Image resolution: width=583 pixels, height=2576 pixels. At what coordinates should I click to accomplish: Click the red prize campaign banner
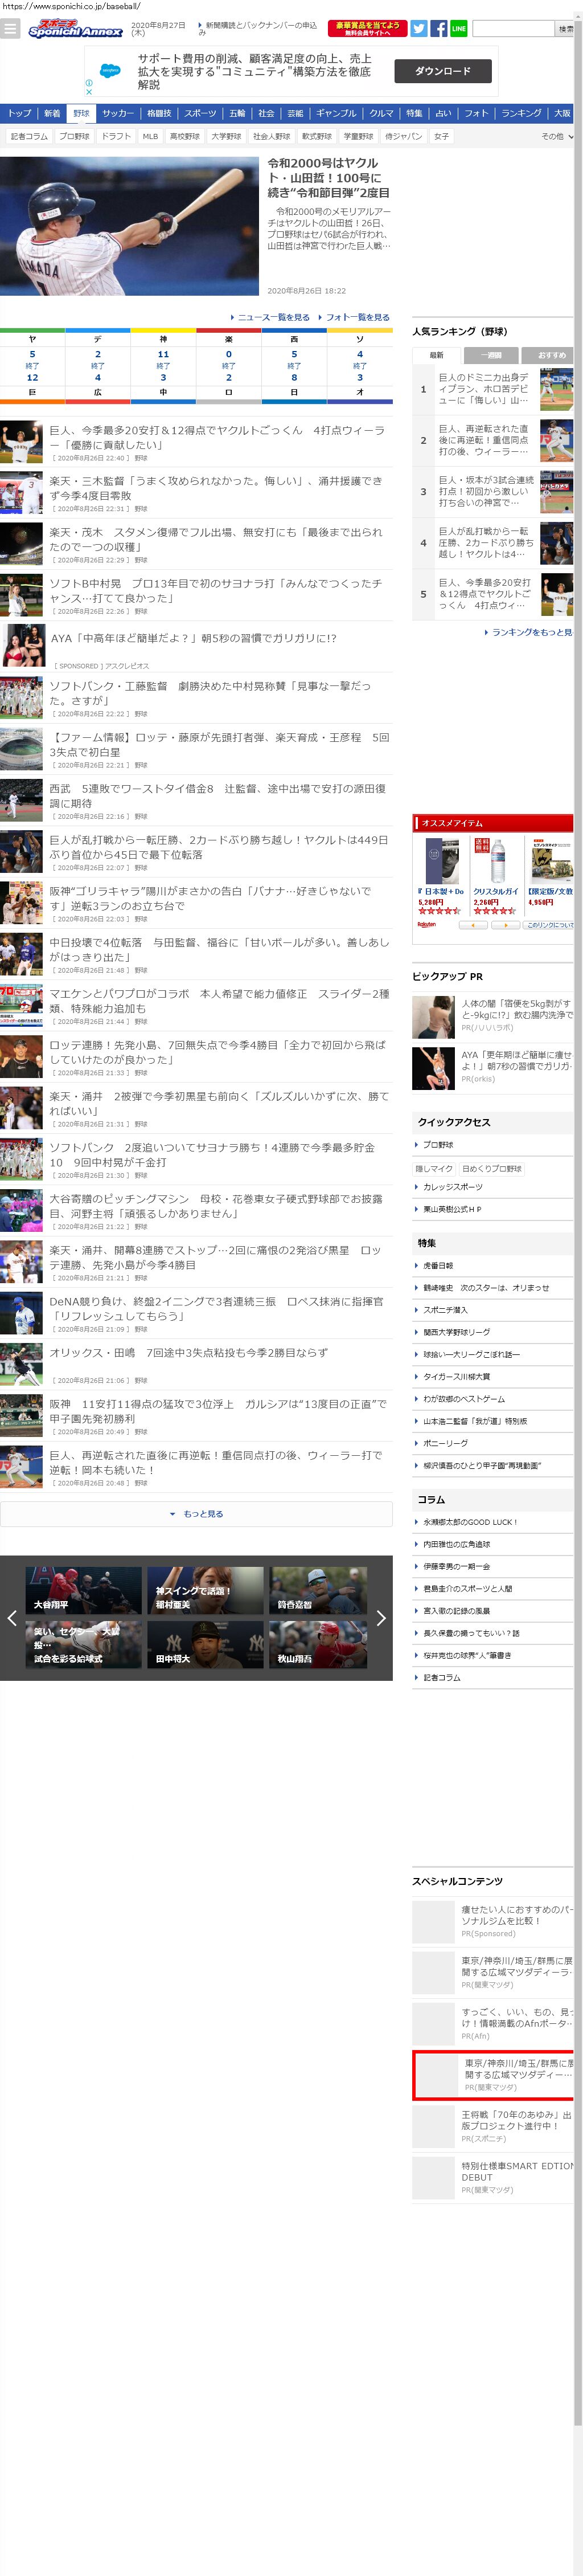tap(367, 29)
